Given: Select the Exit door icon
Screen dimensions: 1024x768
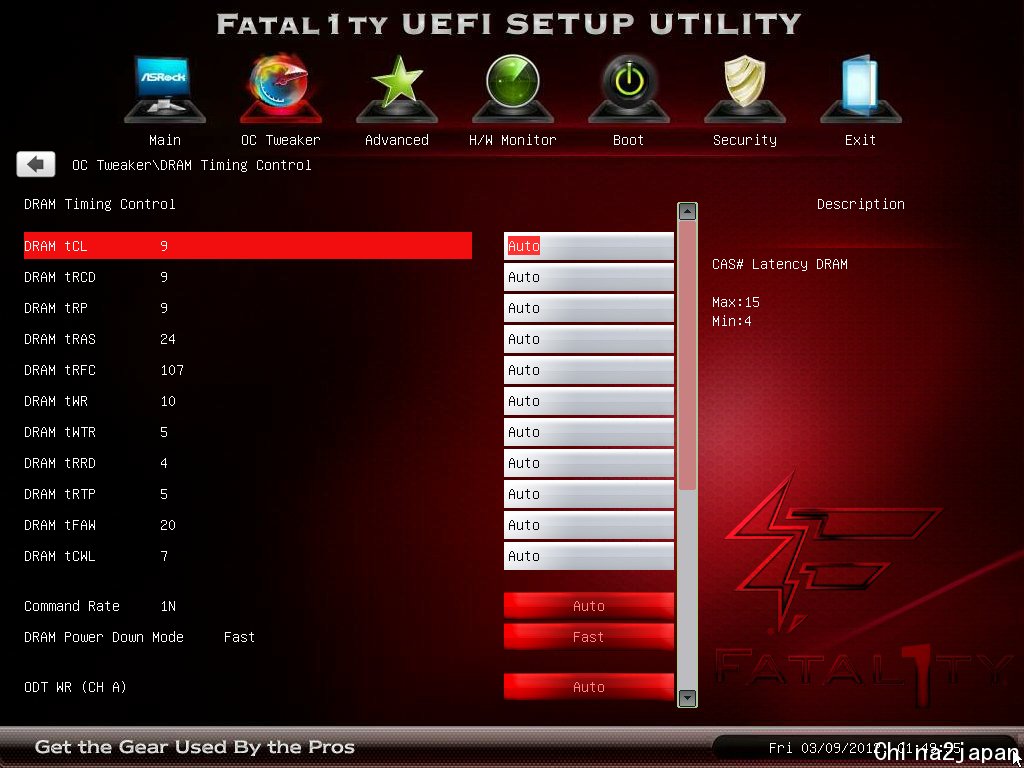Looking at the screenshot, I should click(860, 89).
